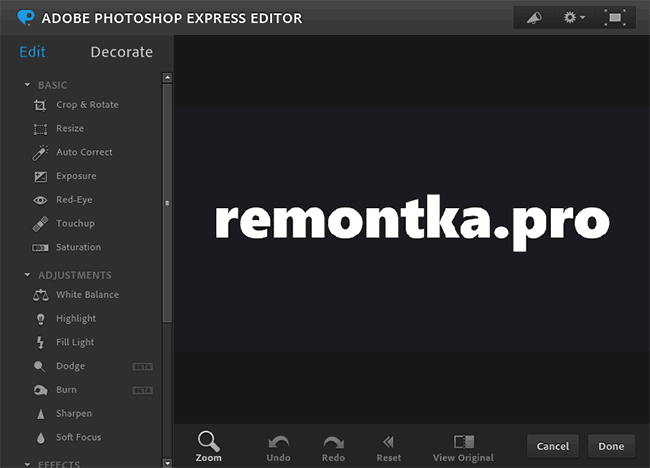This screenshot has height=468, width=650.
Task: Click the Touchup bandage icon
Action: pyautogui.click(x=40, y=224)
